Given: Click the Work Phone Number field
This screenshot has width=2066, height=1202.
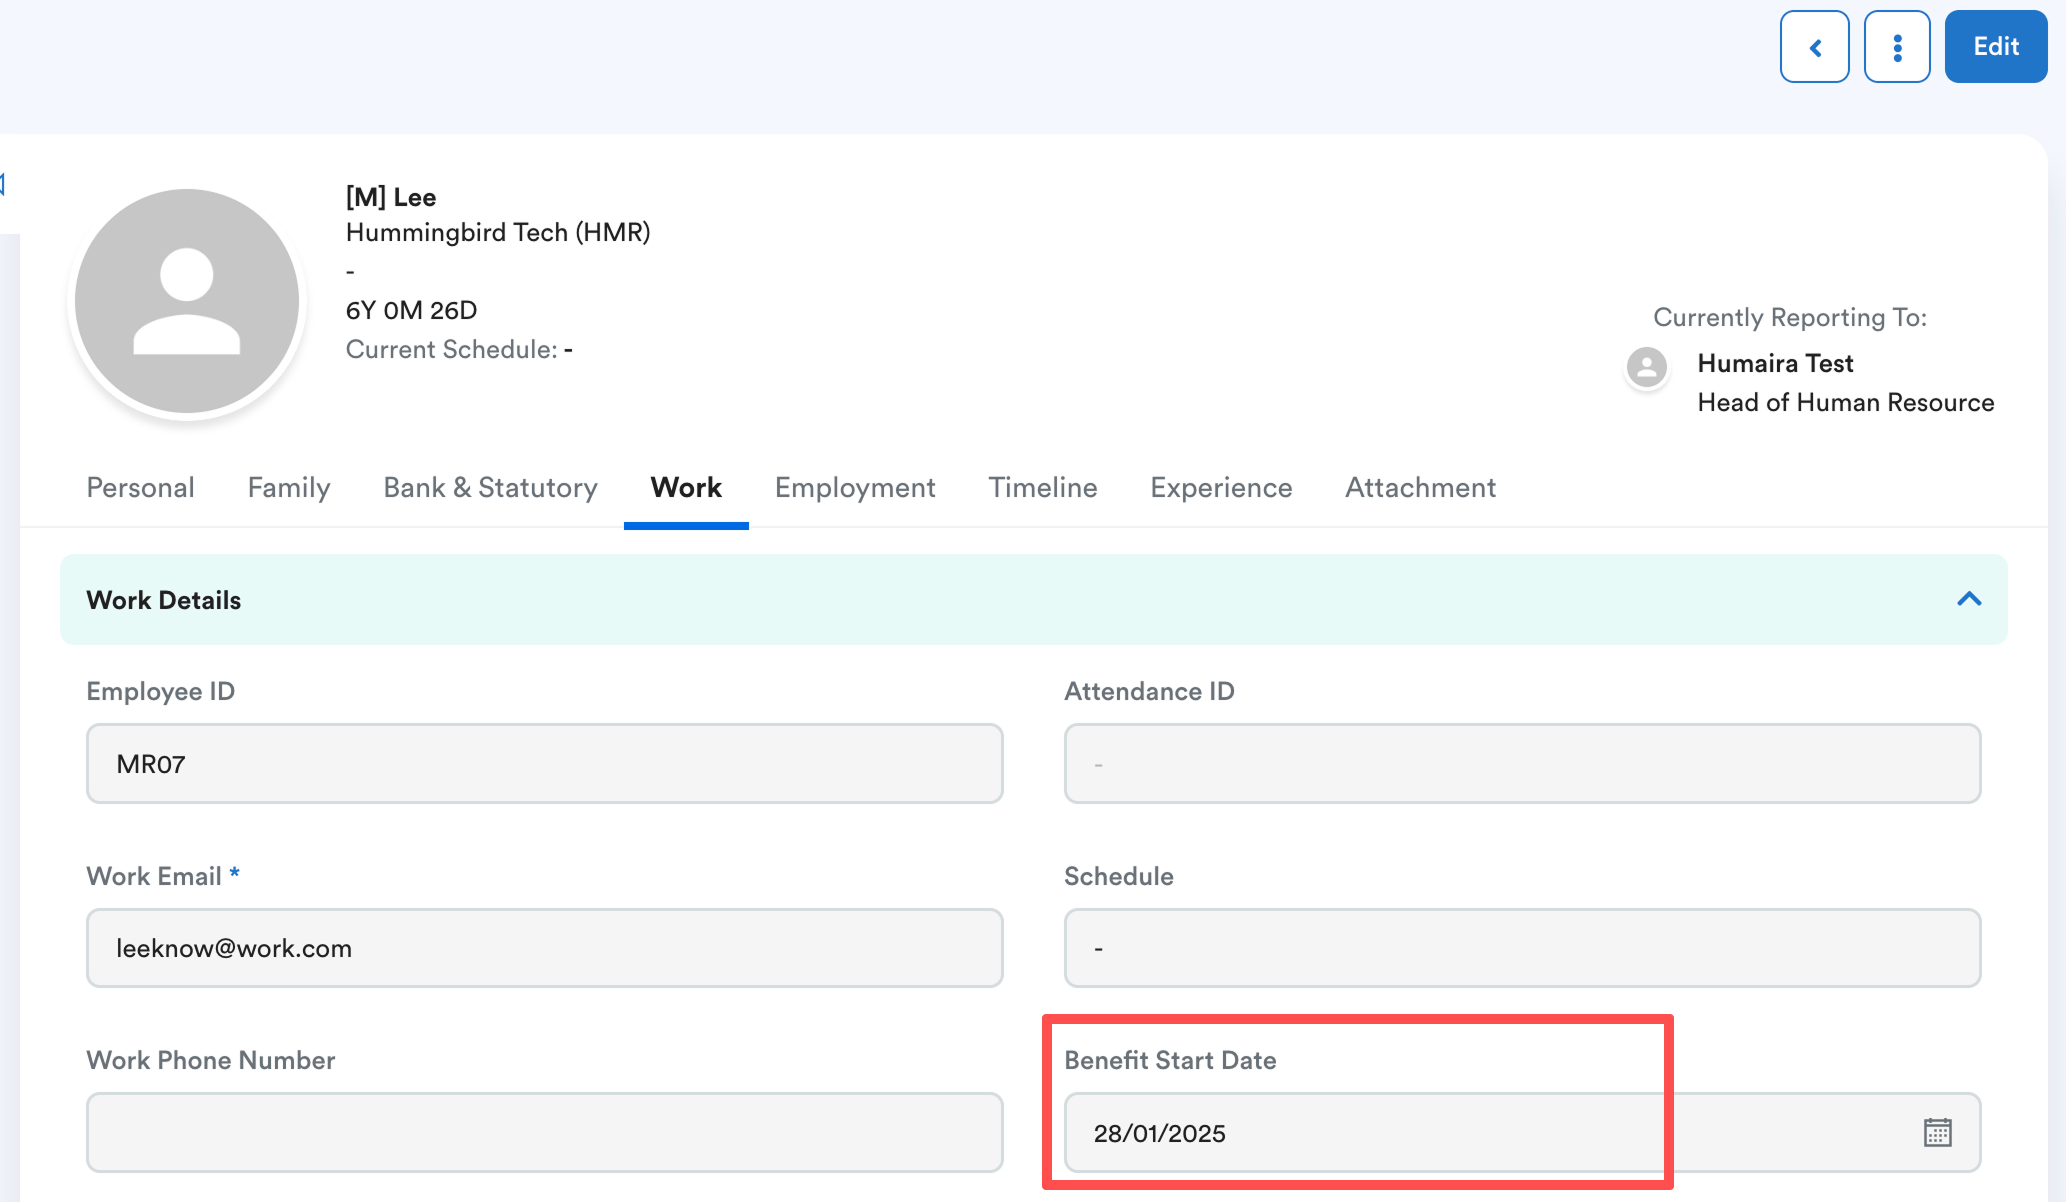Looking at the screenshot, I should [x=544, y=1132].
